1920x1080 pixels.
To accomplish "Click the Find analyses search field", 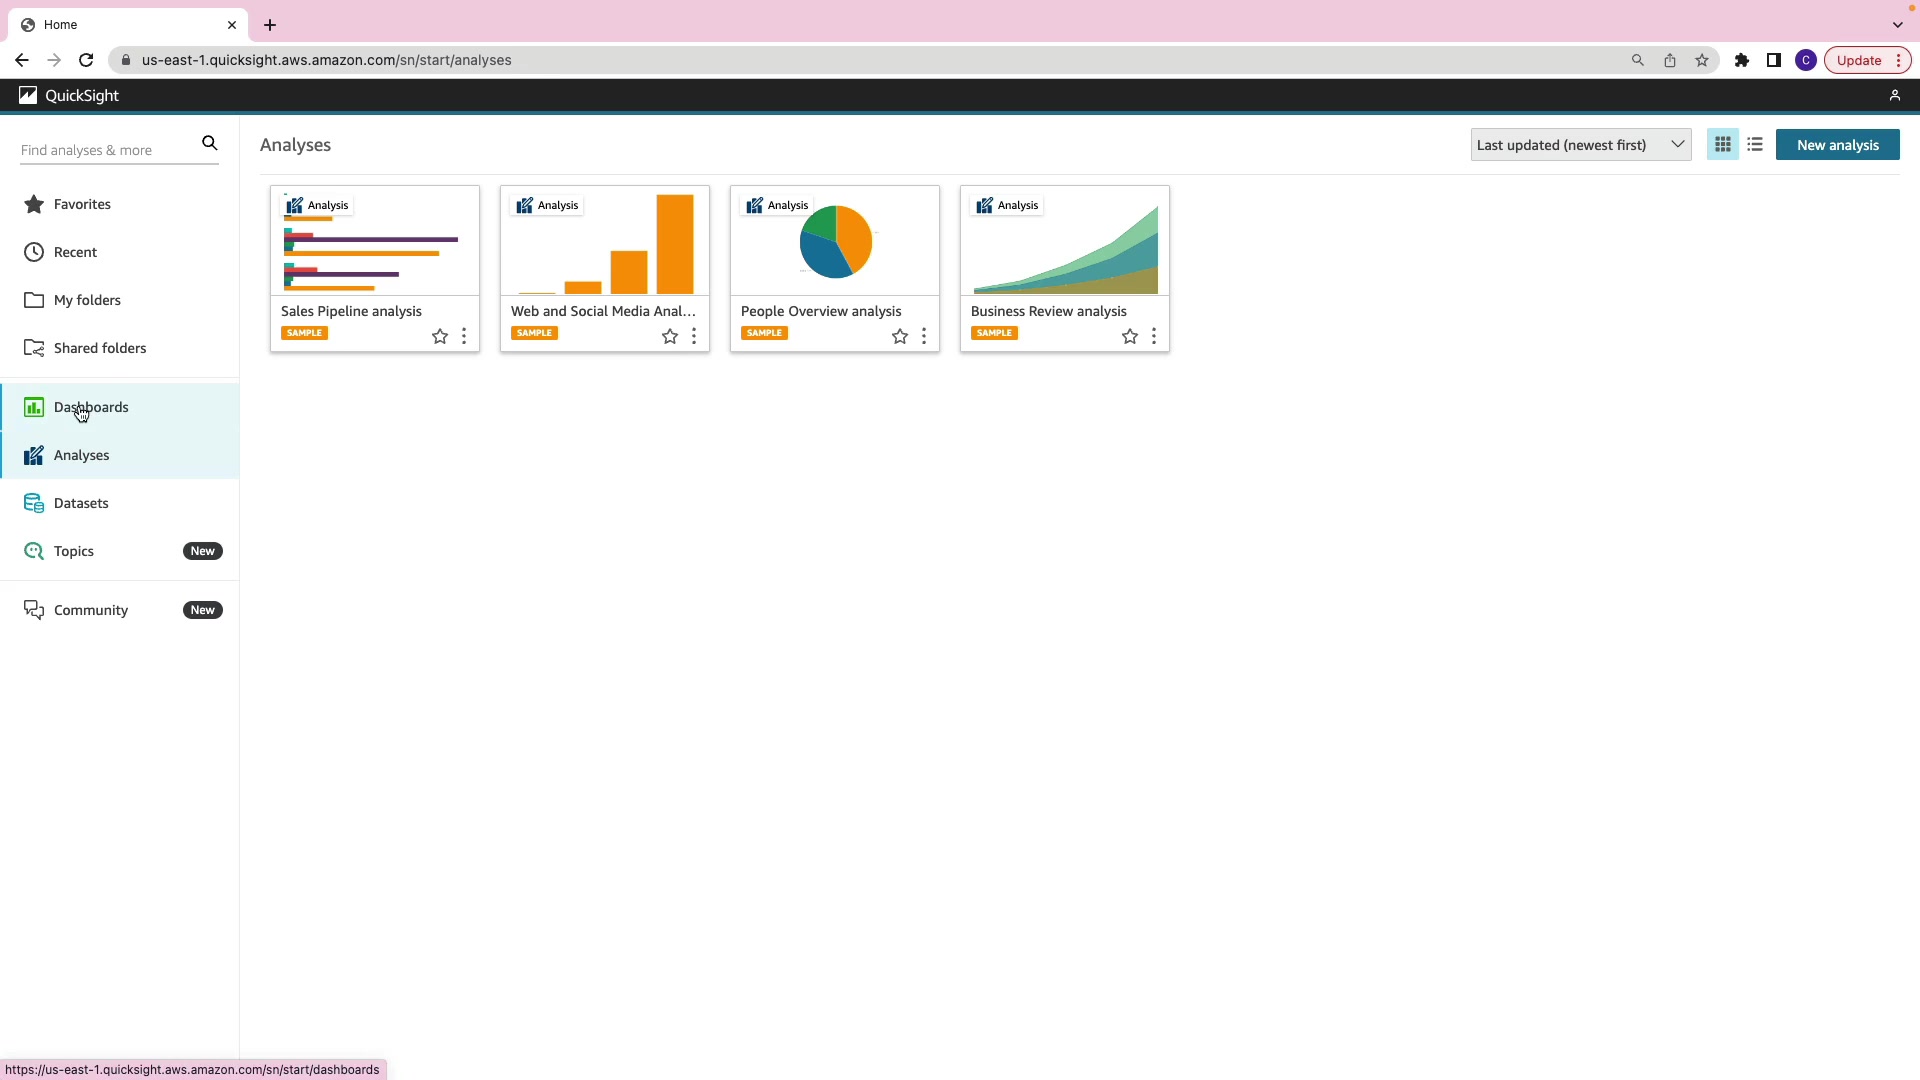I will (x=105, y=150).
